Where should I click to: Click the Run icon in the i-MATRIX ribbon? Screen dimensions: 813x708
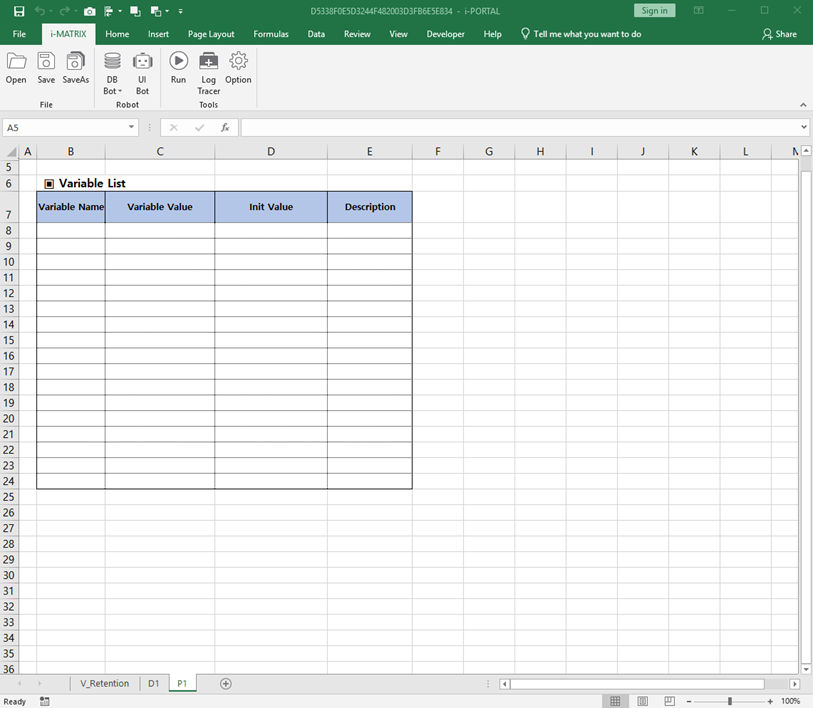pyautogui.click(x=178, y=60)
